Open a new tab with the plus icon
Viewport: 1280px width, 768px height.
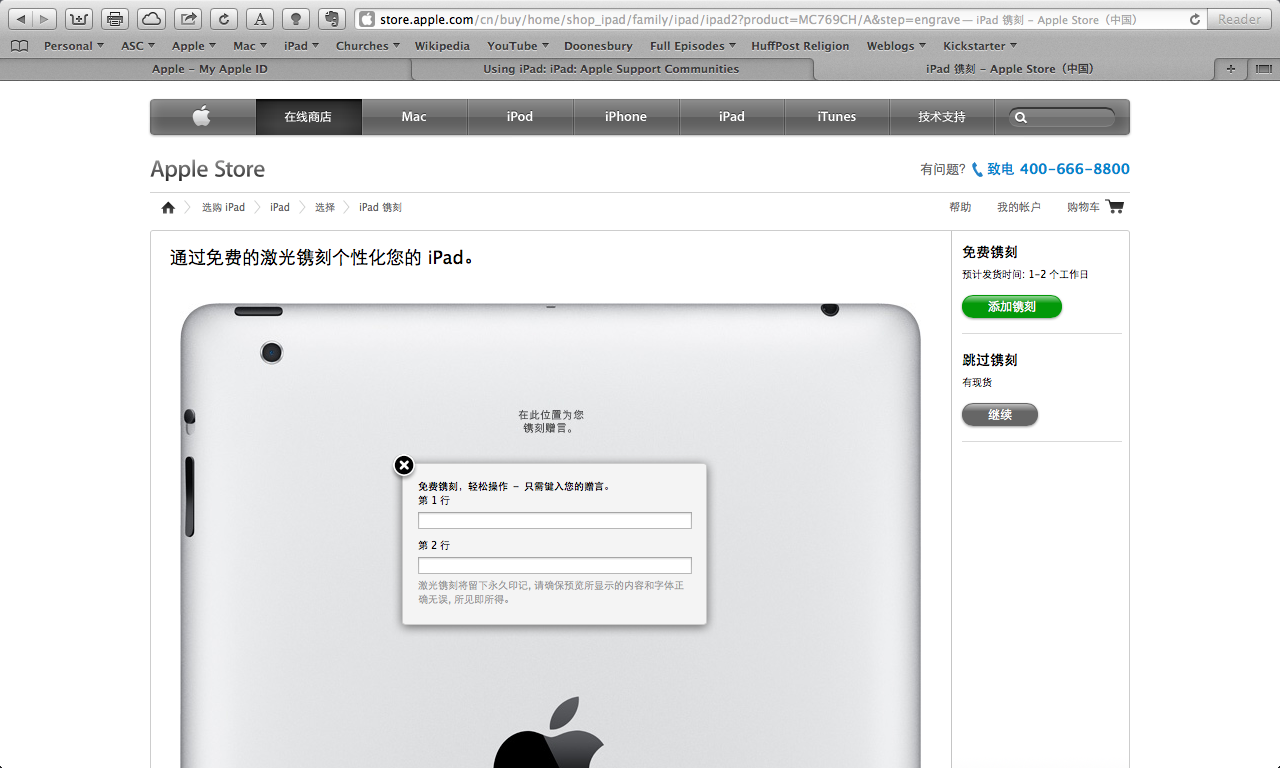pos(1231,69)
